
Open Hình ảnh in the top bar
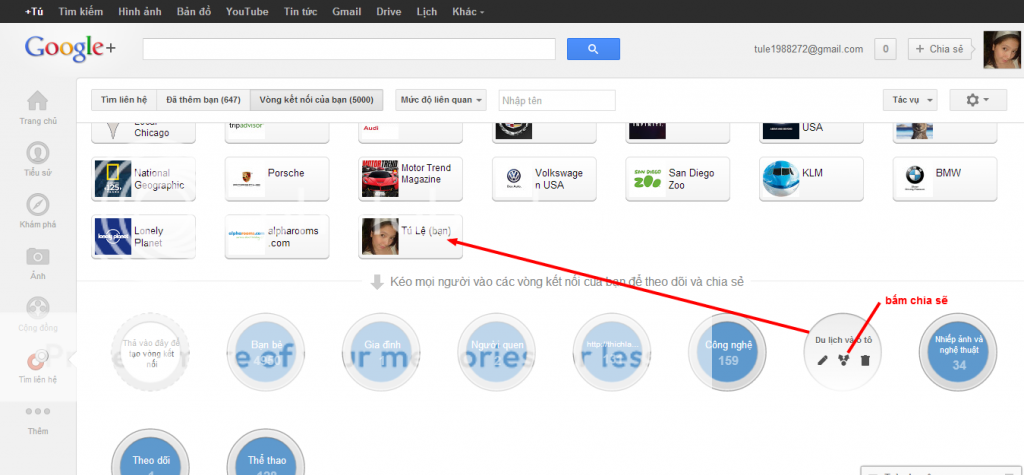[x=140, y=12]
